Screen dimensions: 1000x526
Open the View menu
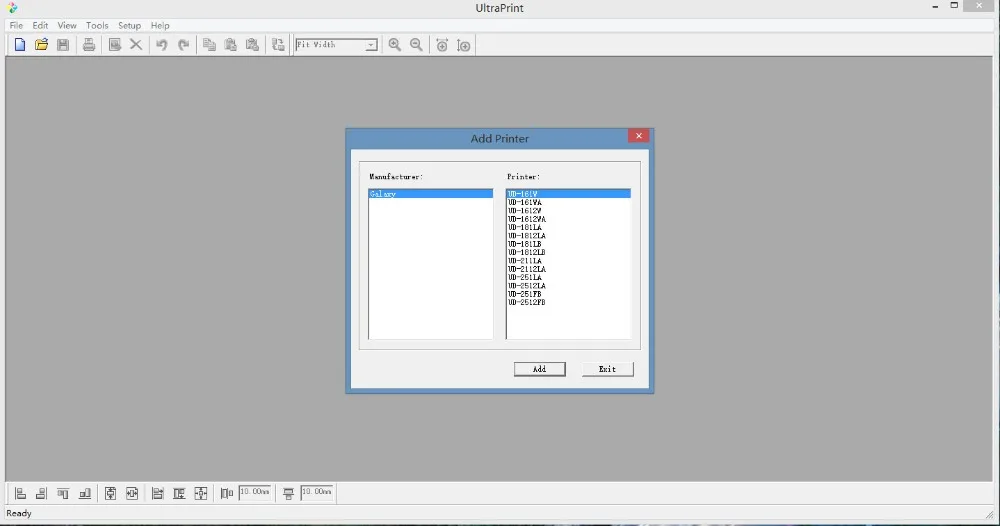(67, 26)
